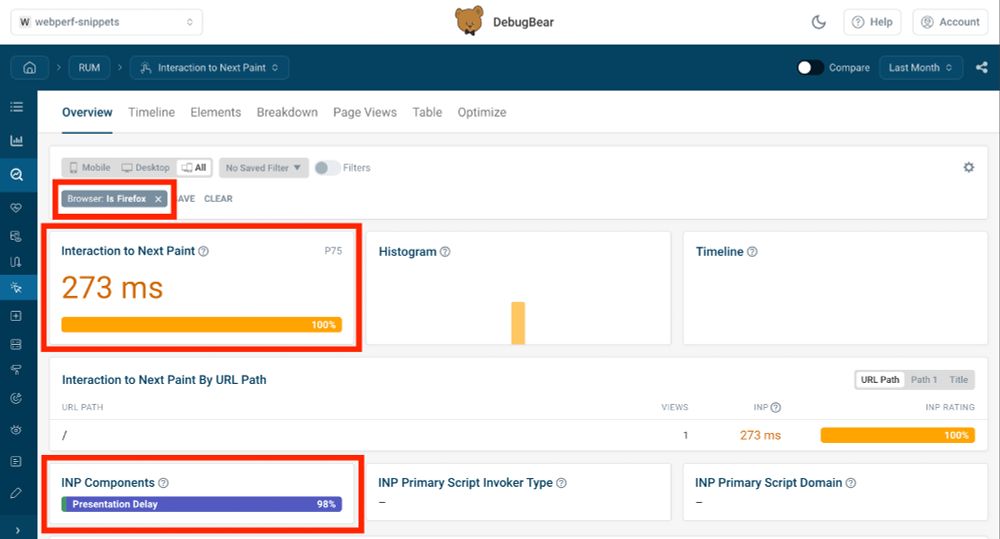Open the Last Month date range dropdown

click(x=920, y=68)
